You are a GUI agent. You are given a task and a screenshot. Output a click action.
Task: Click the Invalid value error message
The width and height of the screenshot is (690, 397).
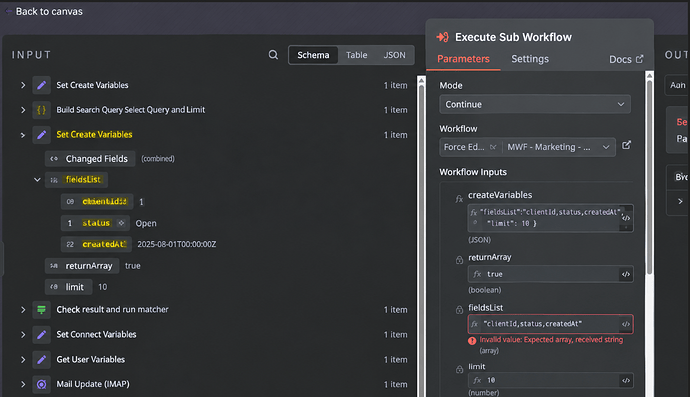tap(551, 340)
